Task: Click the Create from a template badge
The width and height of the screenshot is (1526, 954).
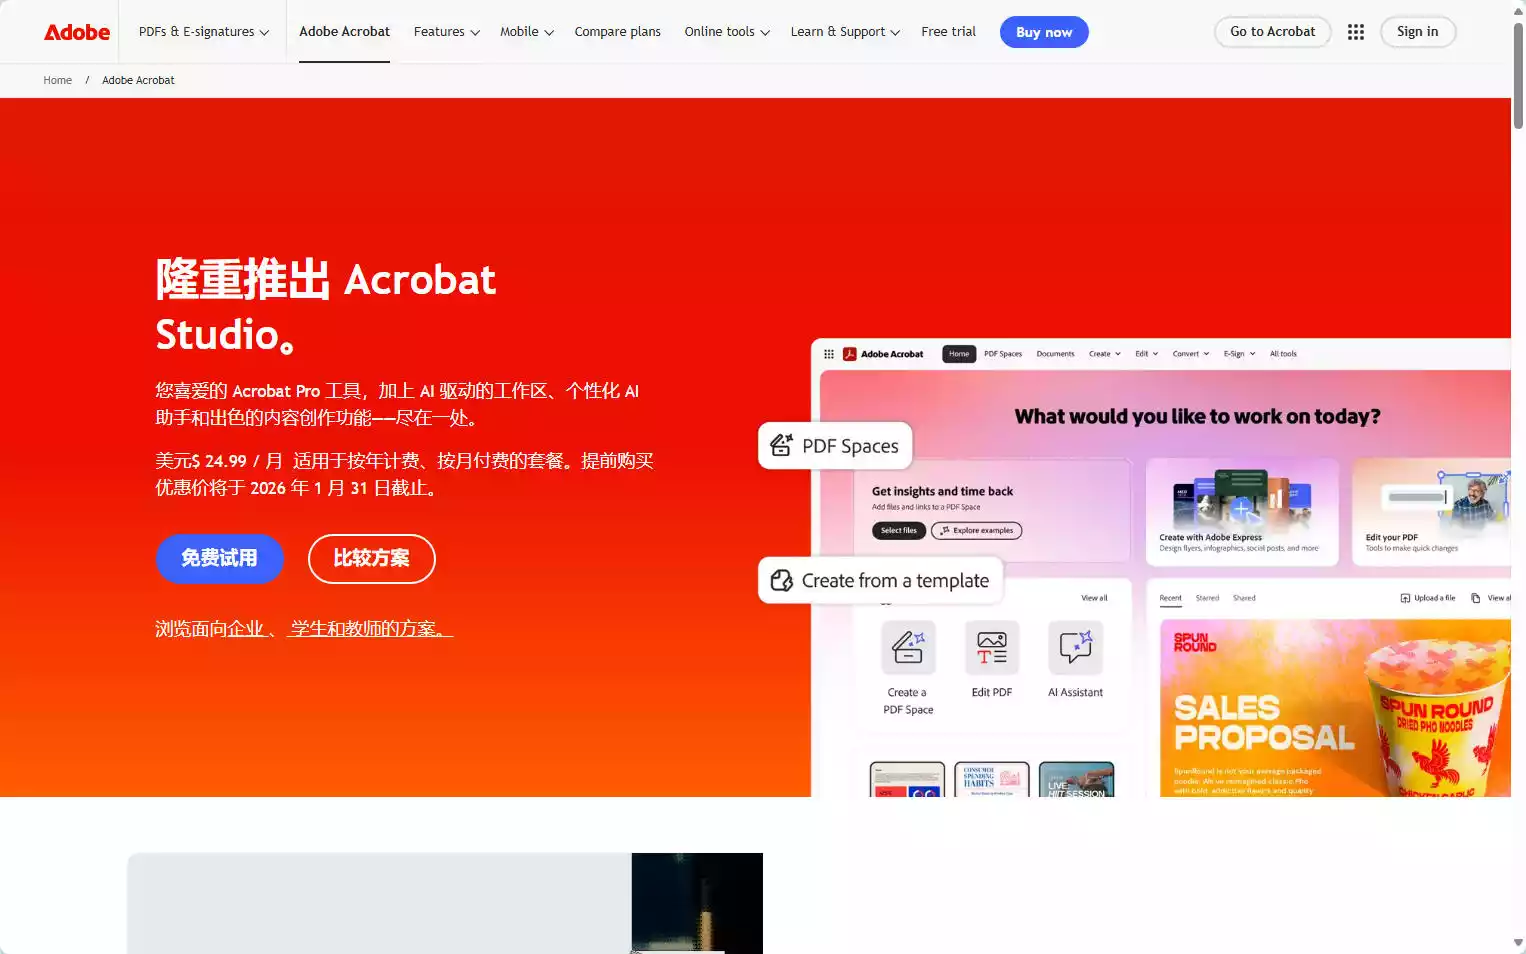Action: [x=880, y=580]
